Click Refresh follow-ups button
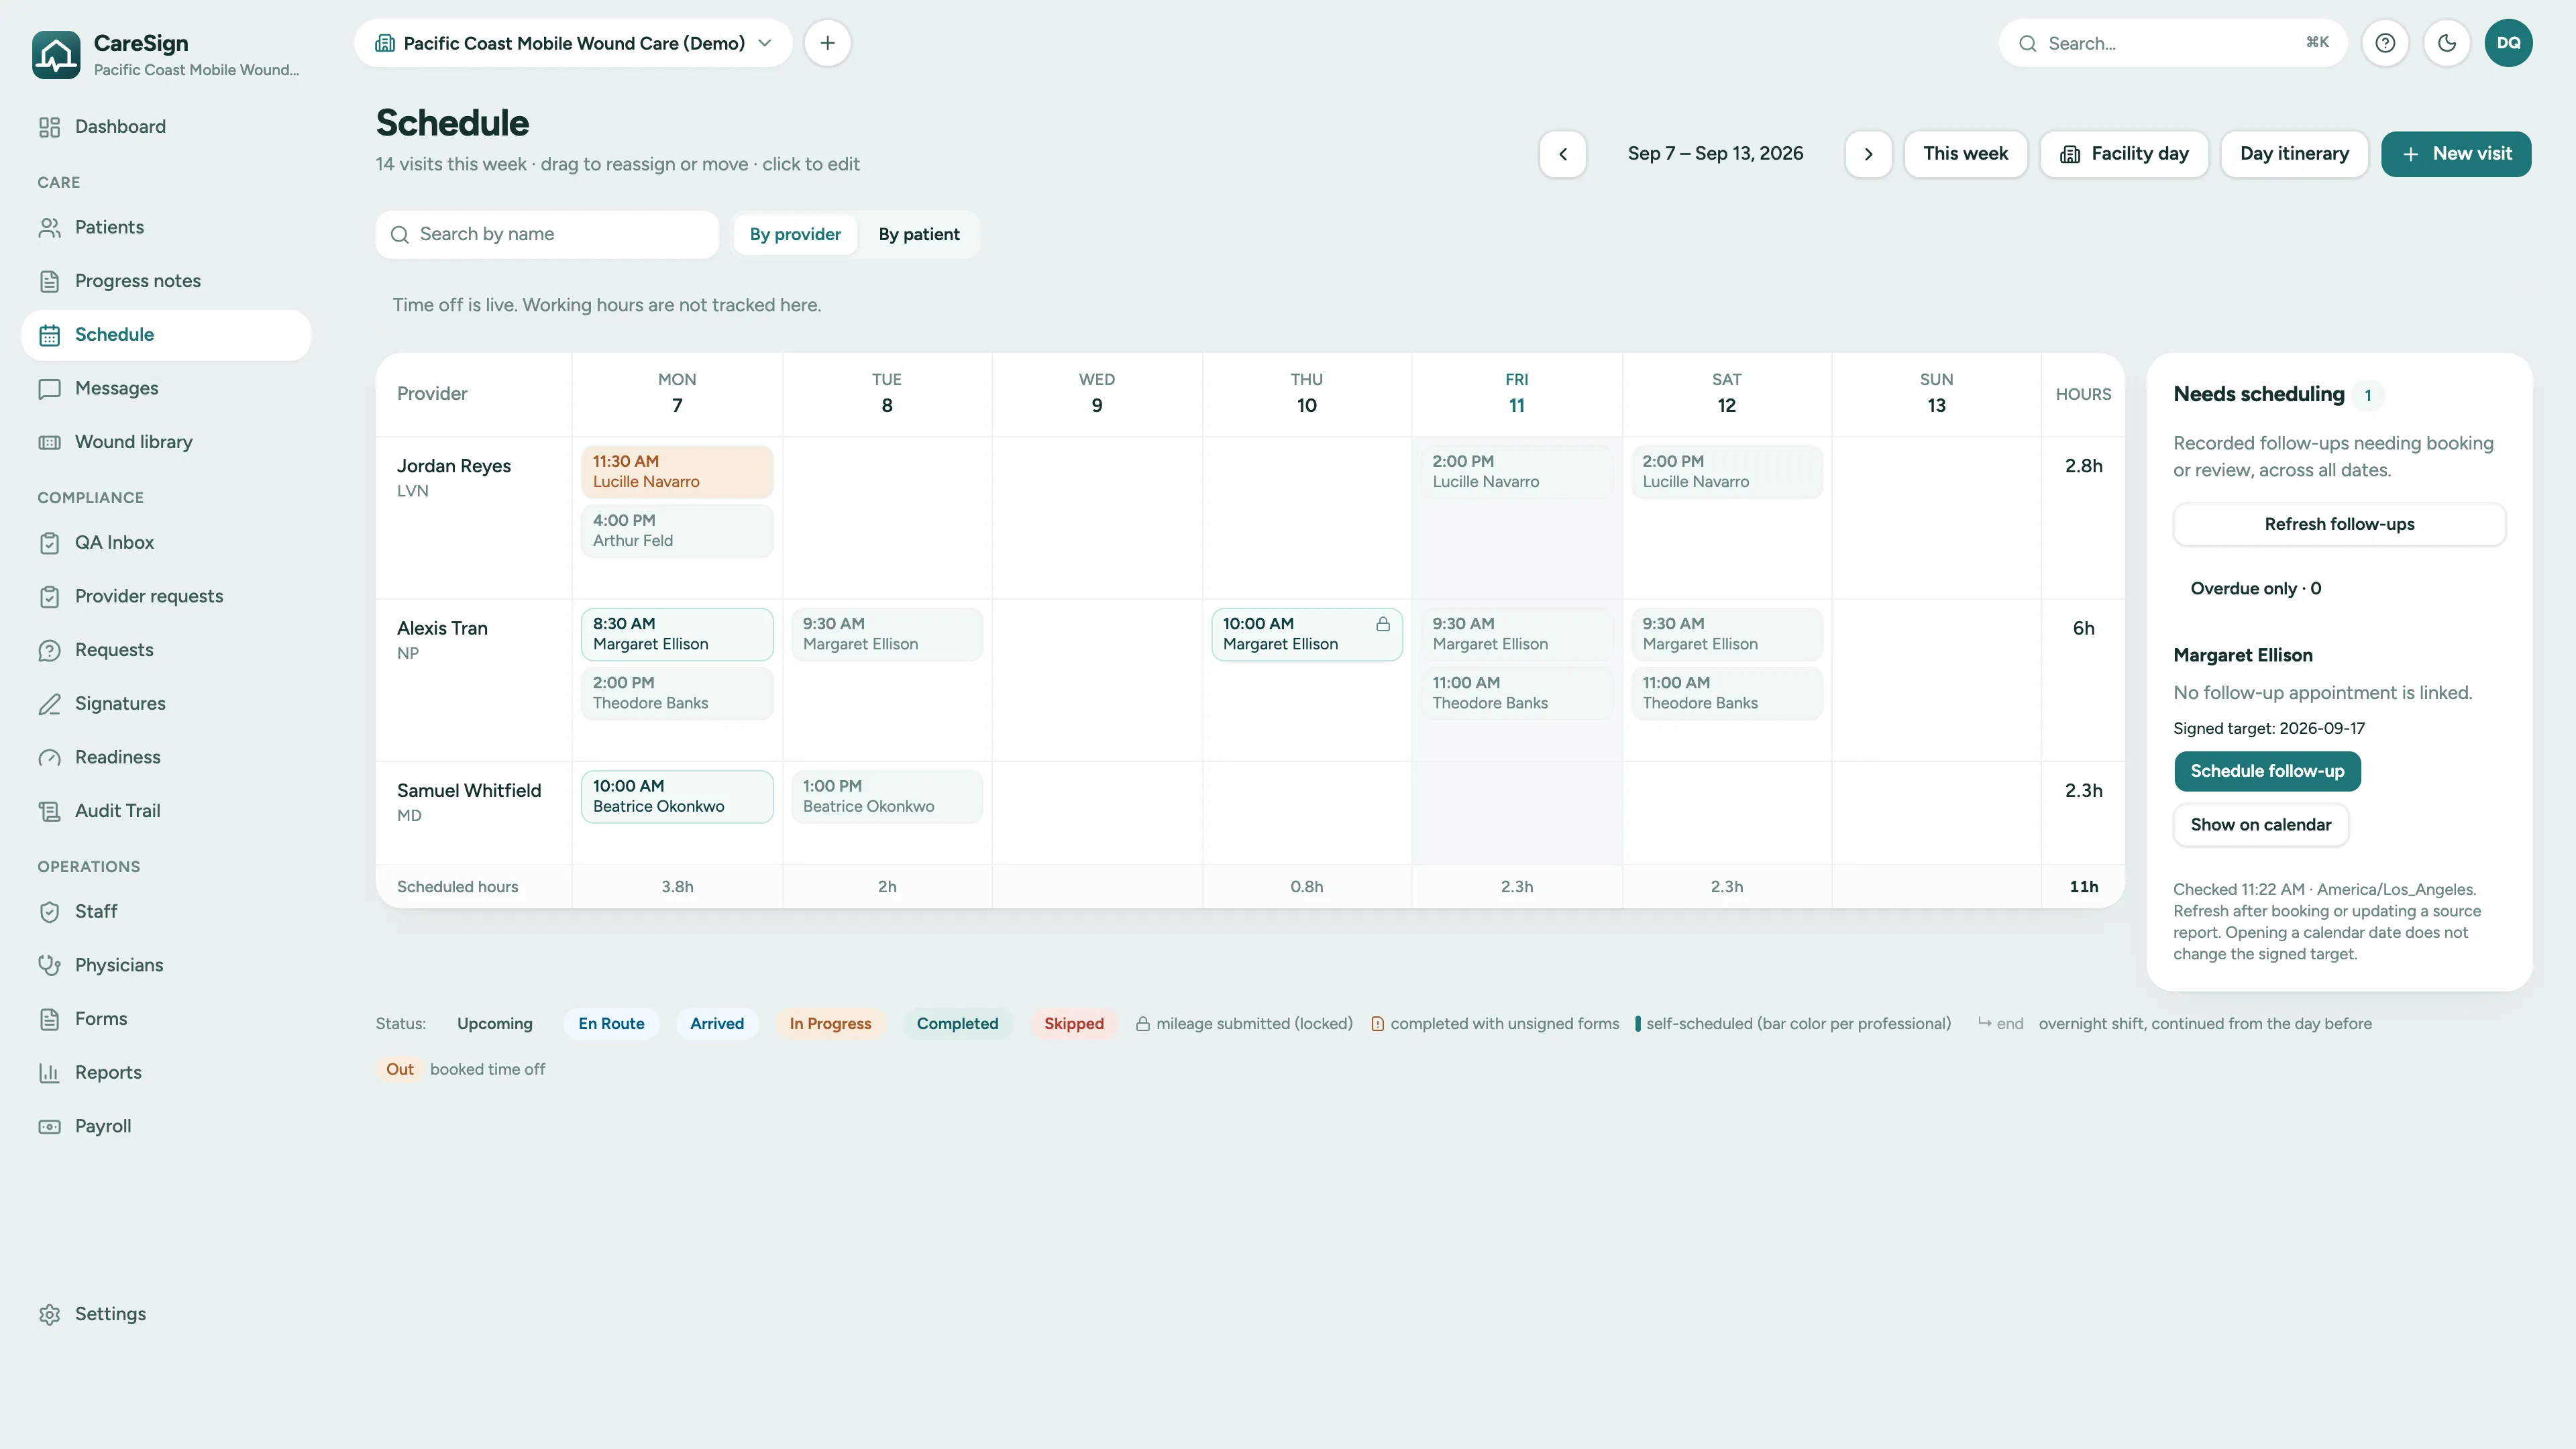The image size is (2576, 1449). tap(2339, 524)
